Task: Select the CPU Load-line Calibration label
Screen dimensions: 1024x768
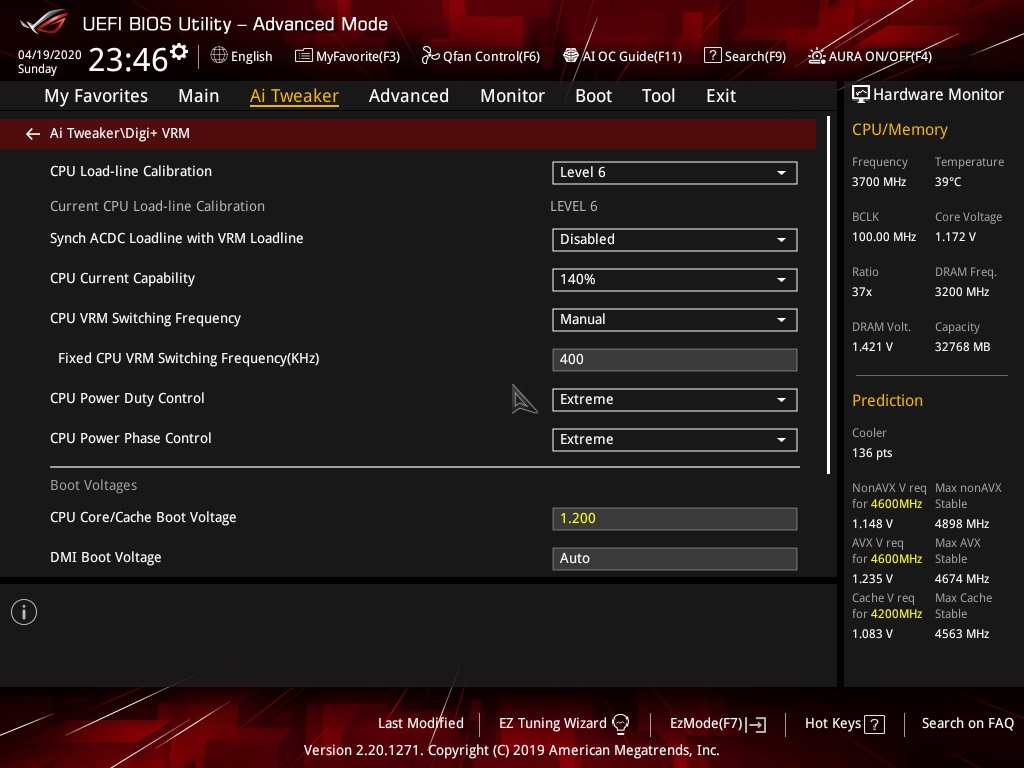Action: (x=131, y=171)
